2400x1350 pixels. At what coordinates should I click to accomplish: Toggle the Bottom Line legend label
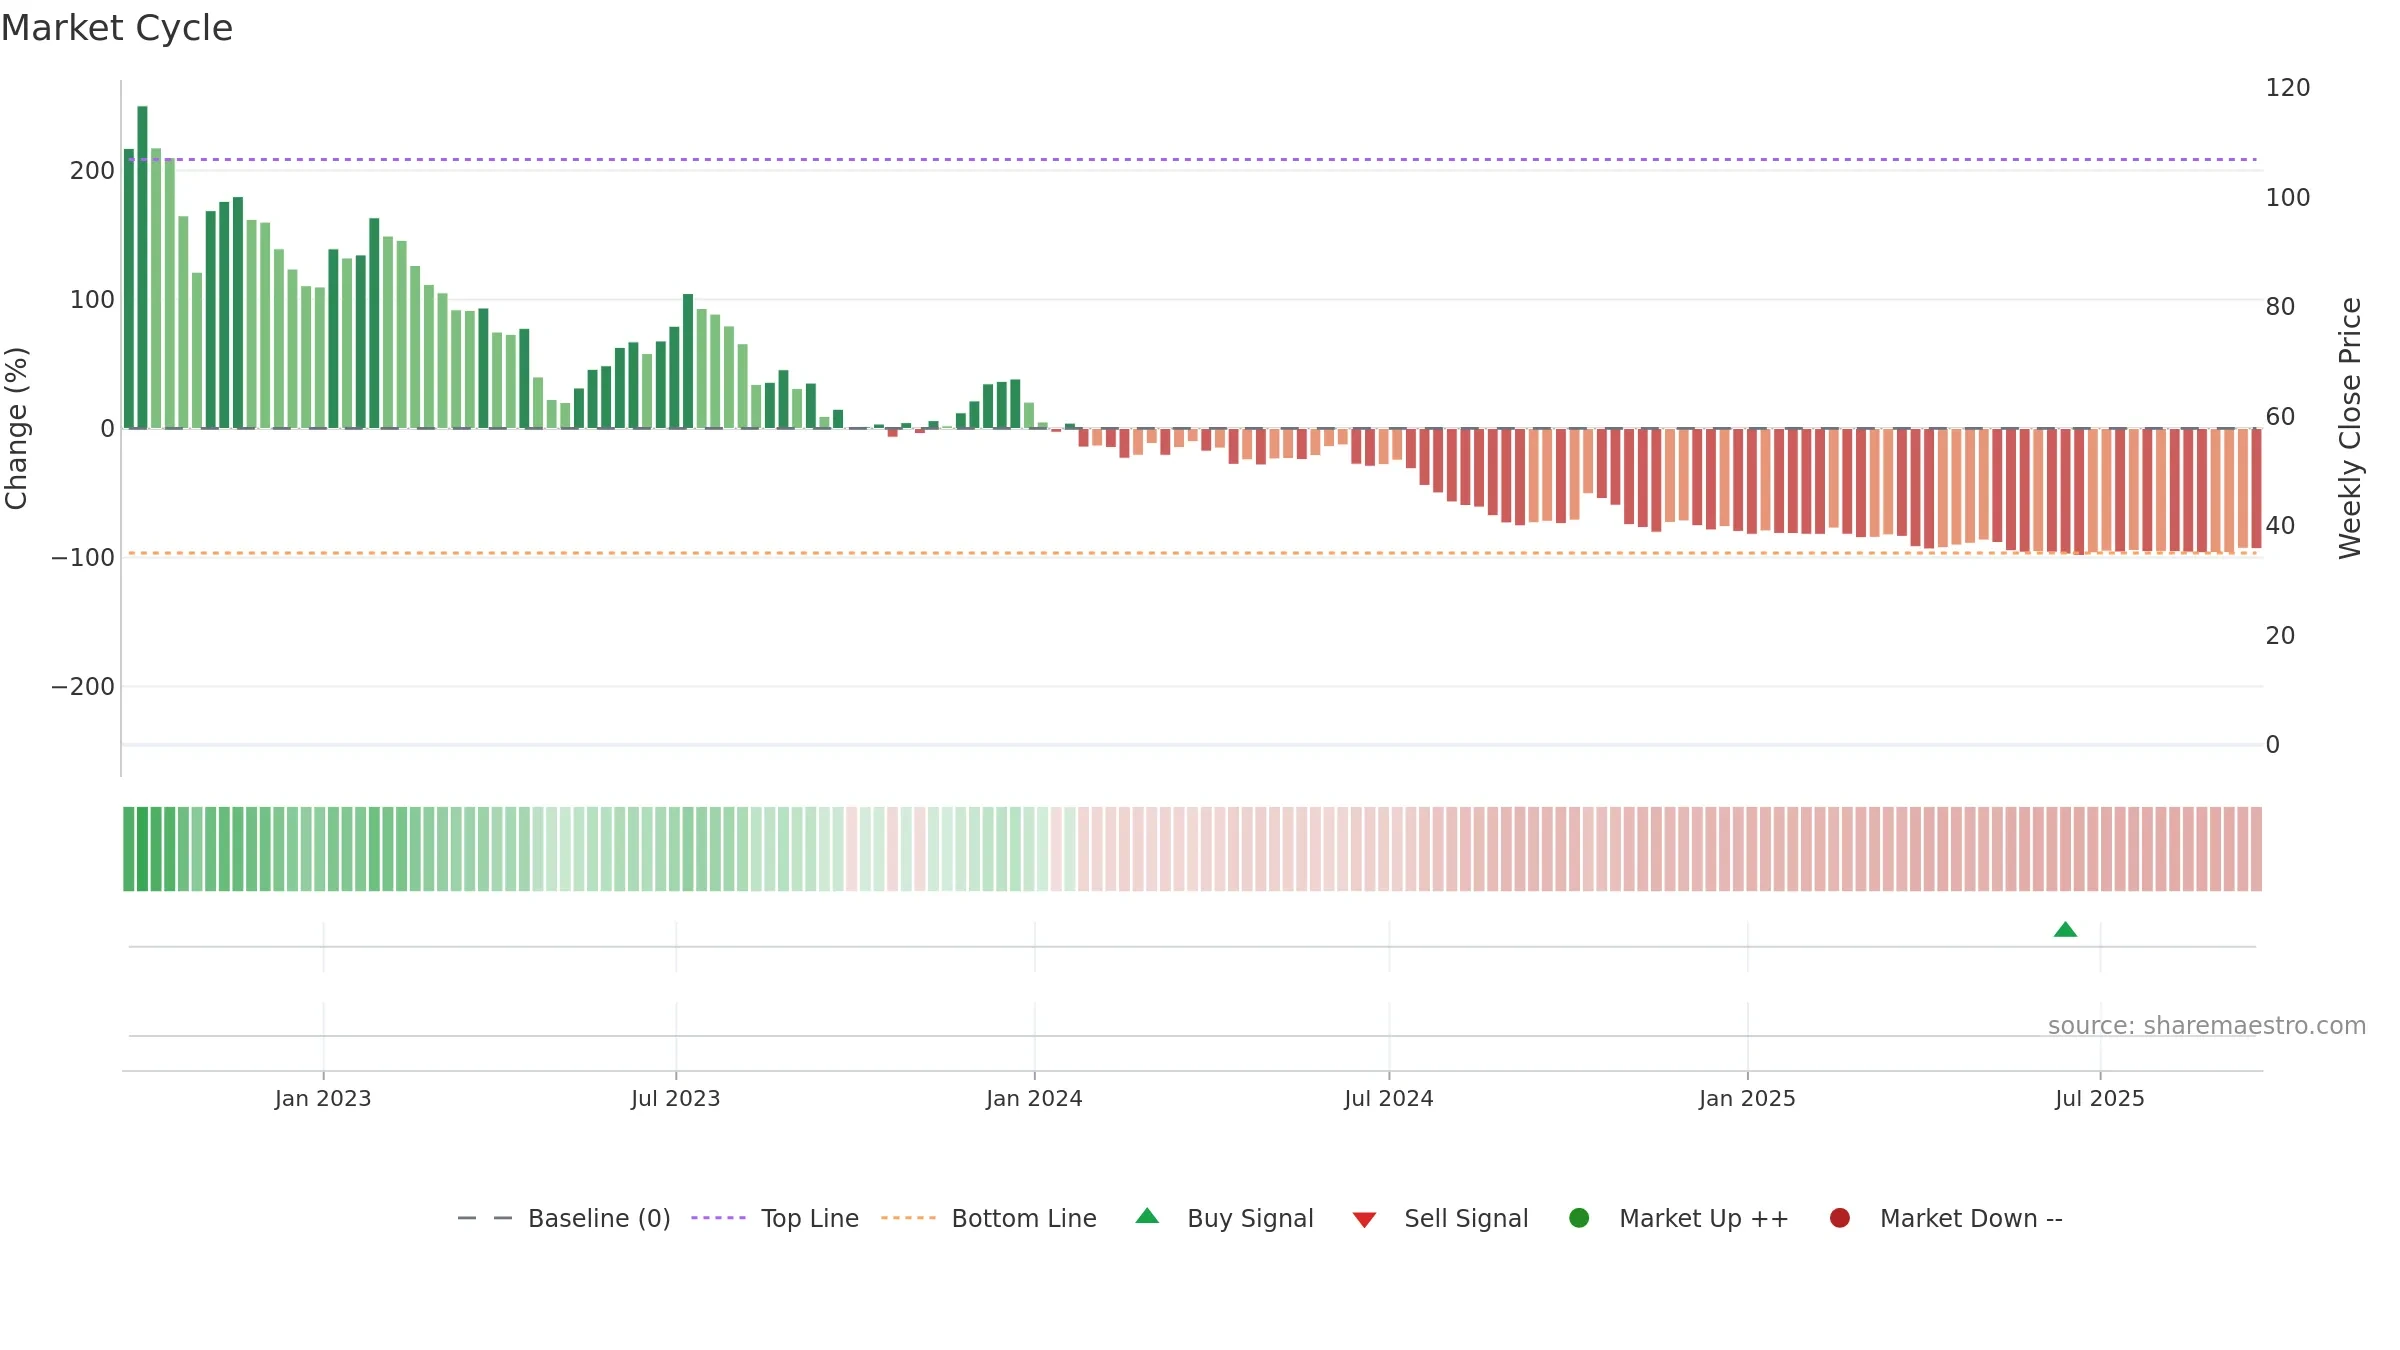tap(1024, 1218)
